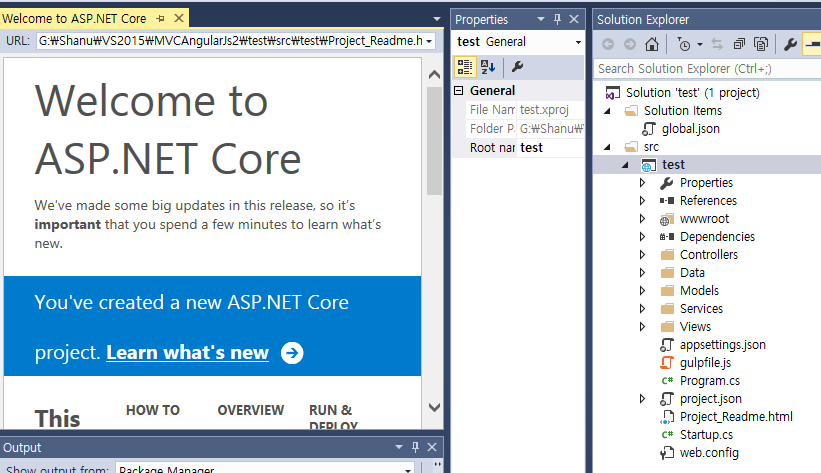
Task: Click the Home icon in Solution Explorer
Action: pos(652,44)
